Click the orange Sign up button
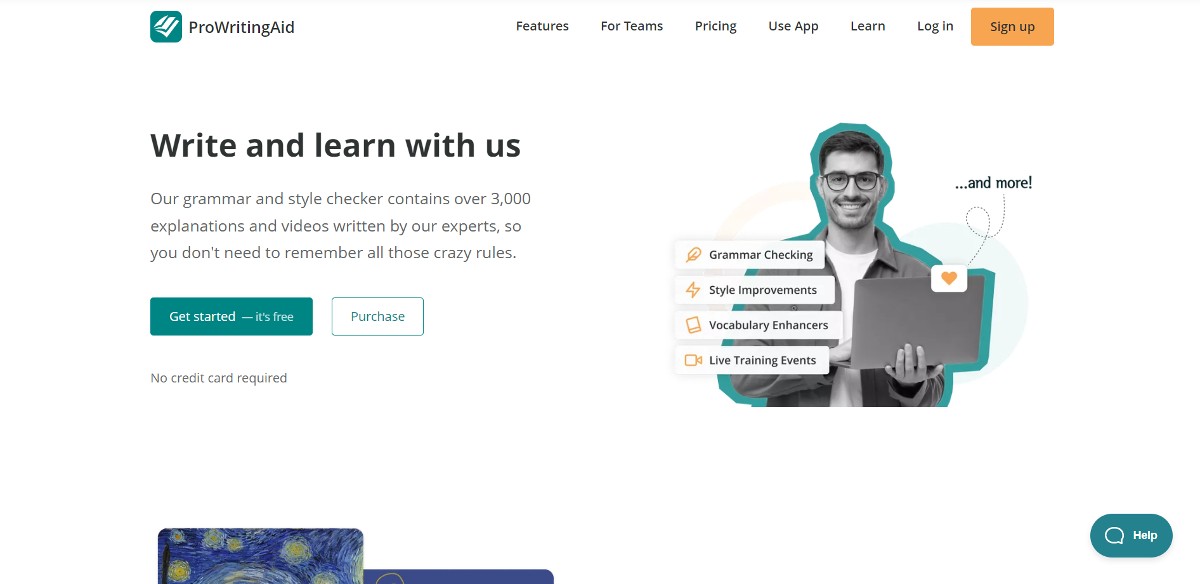This screenshot has width=1200, height=584. point(1012,27)
